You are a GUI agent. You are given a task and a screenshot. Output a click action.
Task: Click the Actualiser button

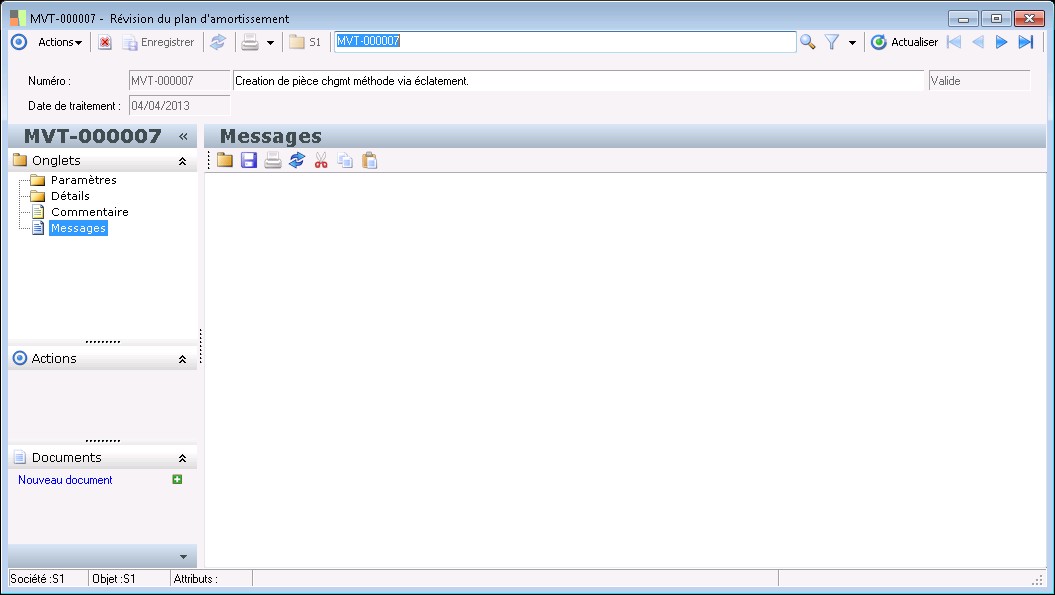point(904,42)
